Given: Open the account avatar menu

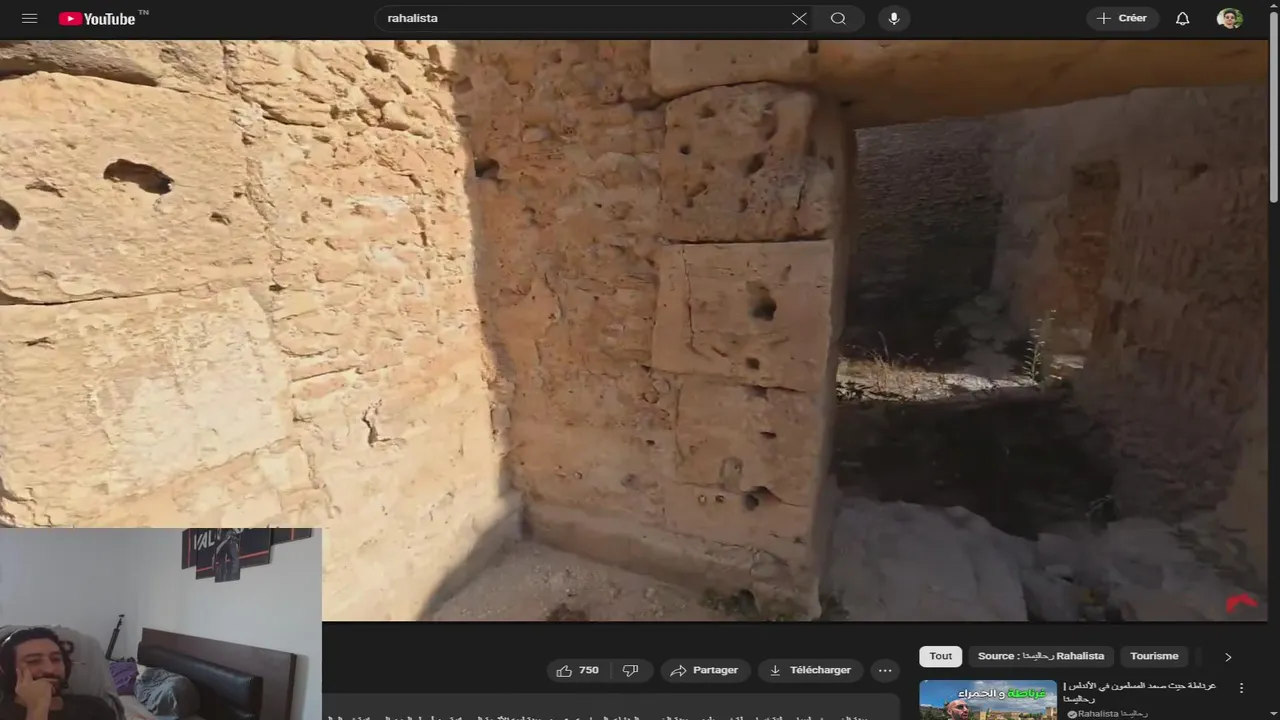Looking at the screenshot, I should [x=1229, y=18].
